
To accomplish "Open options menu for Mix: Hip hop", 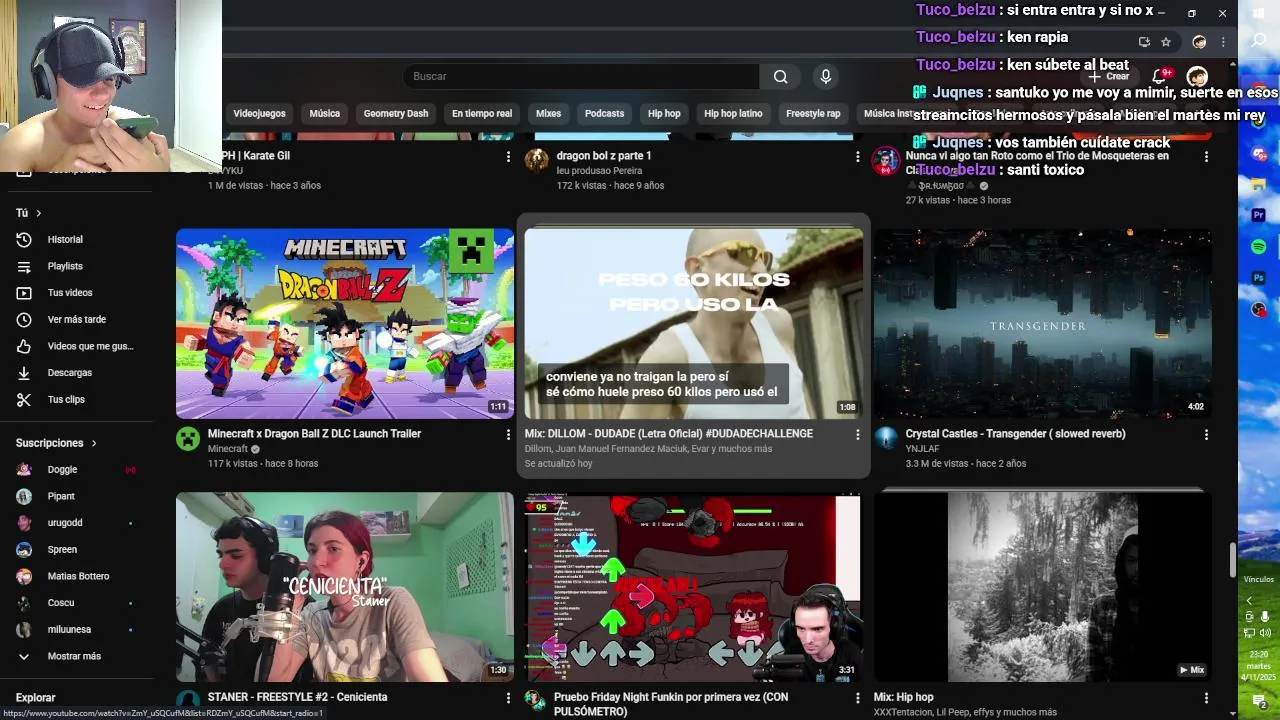I will (1206, 698).
